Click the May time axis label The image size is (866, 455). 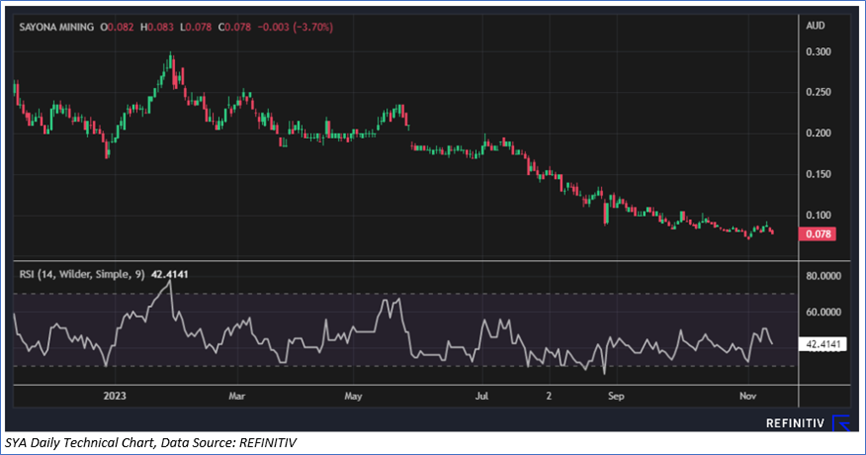(x=353, y=396)
